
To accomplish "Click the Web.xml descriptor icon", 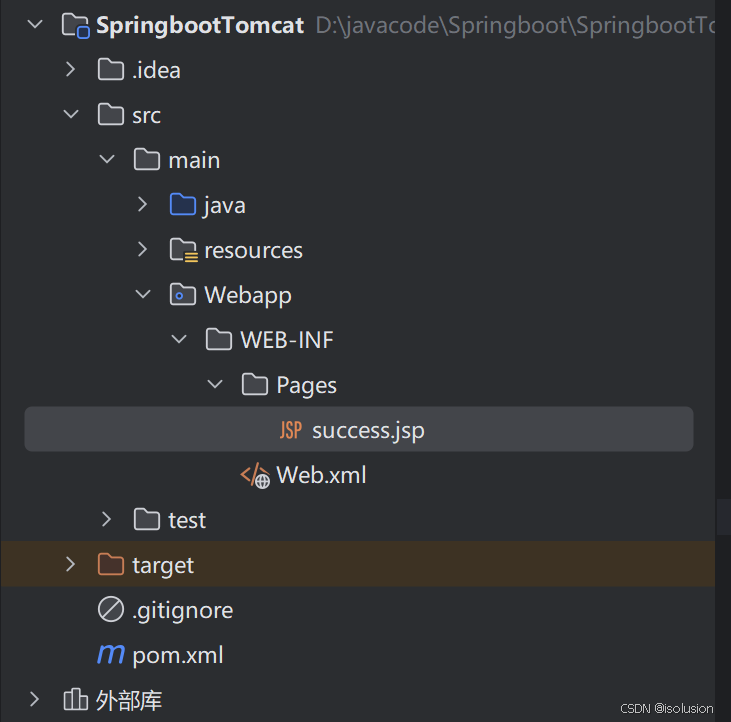I will (255, 475).
